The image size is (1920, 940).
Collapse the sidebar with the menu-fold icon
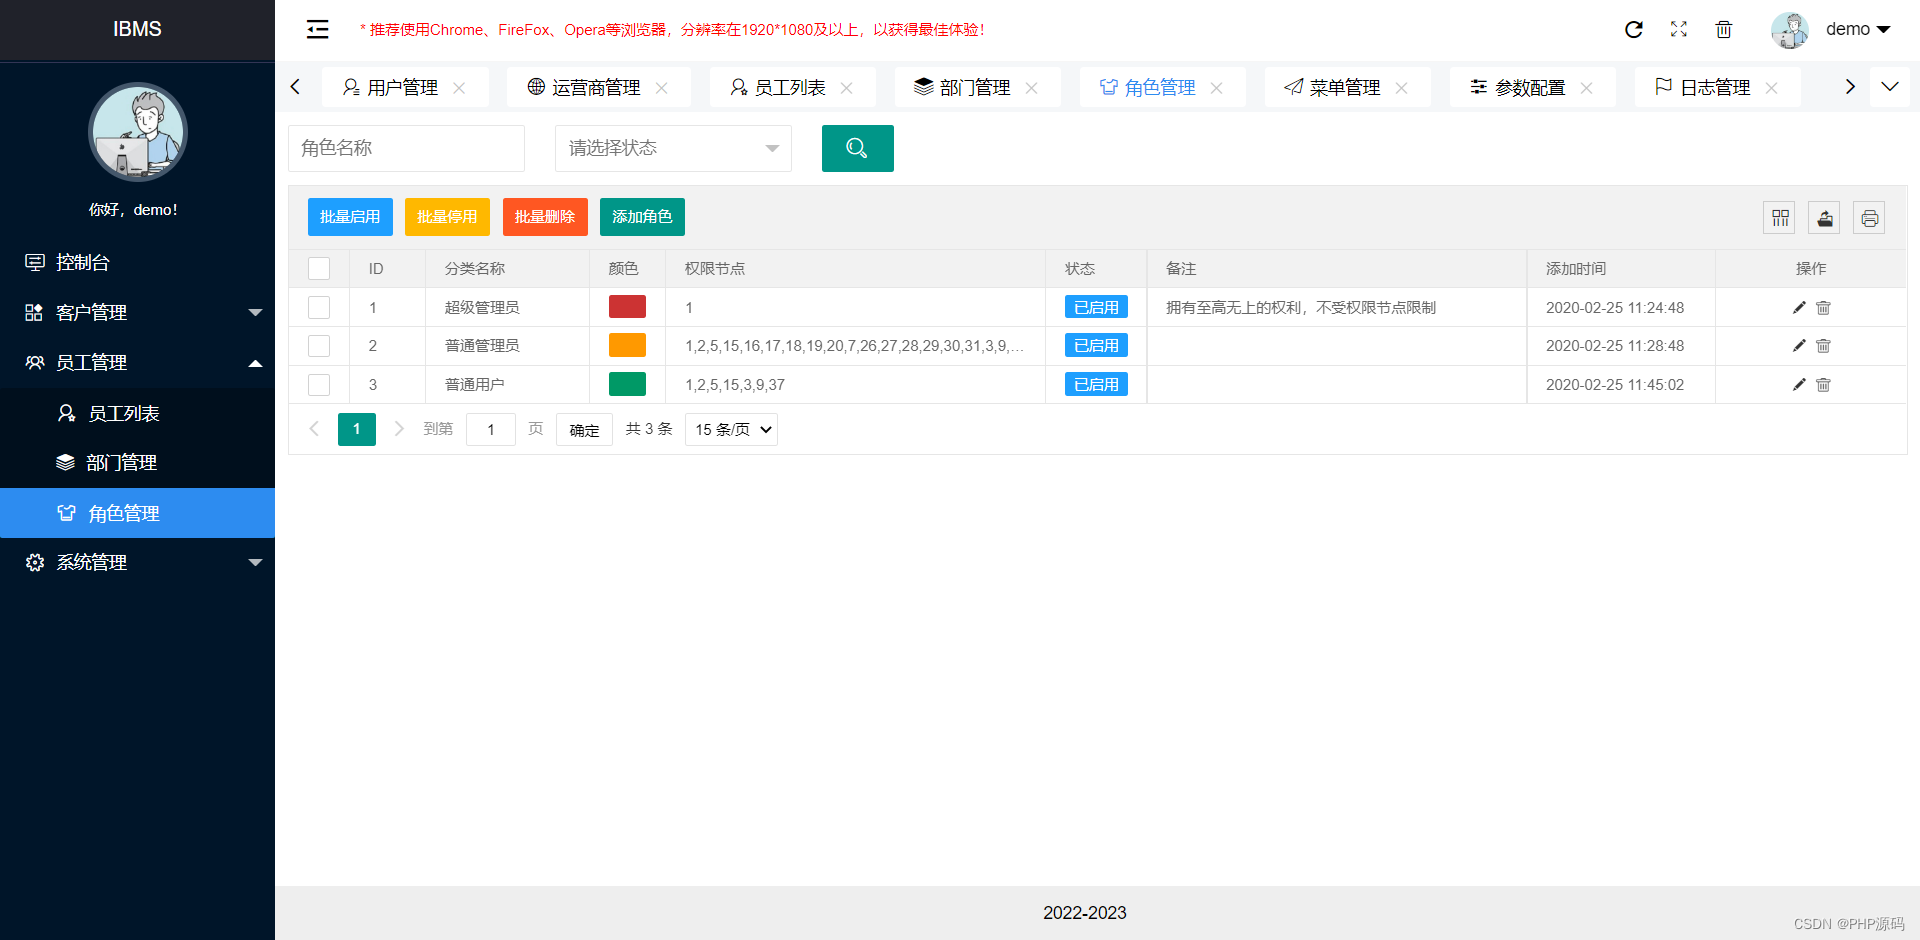tap(317, 29)
